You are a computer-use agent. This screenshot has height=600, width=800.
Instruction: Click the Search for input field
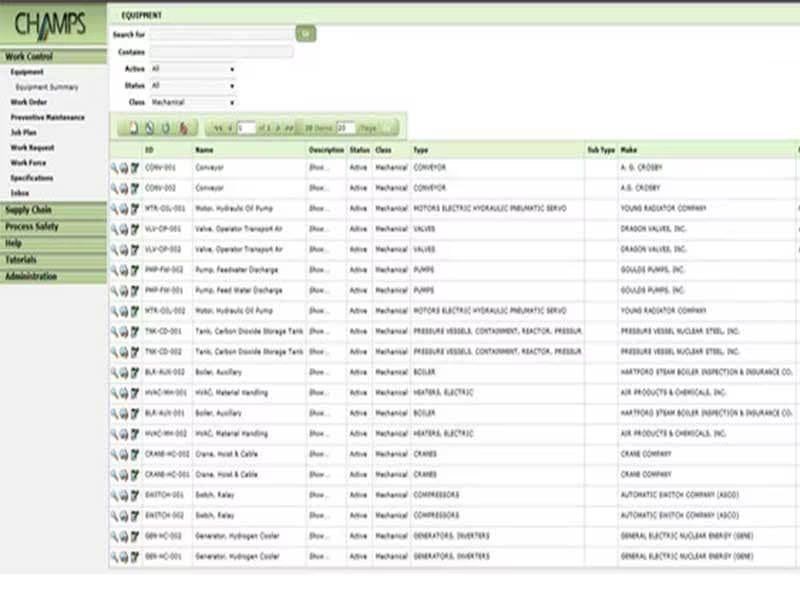click(x=221, y=35)
